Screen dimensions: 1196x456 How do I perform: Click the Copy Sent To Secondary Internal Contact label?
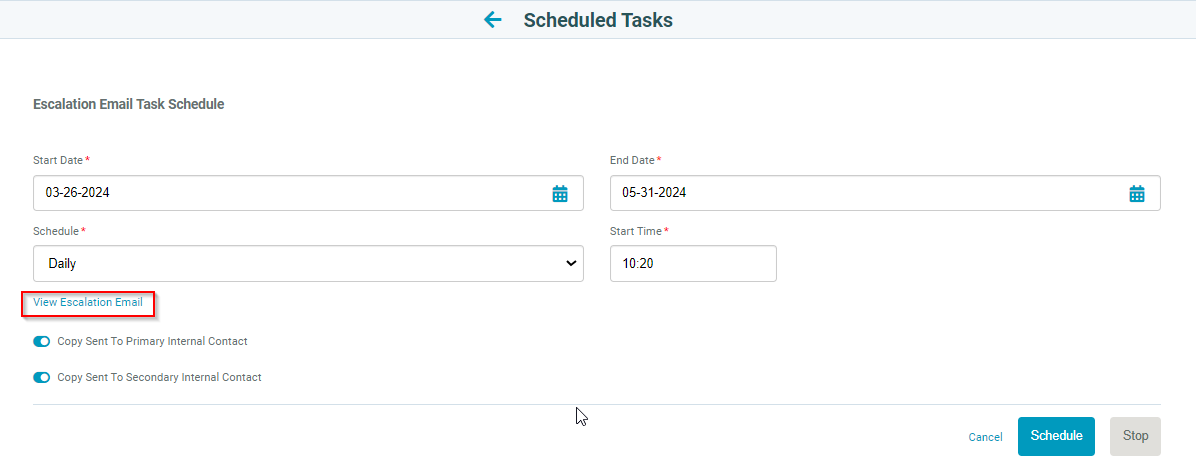coord(159,377)
